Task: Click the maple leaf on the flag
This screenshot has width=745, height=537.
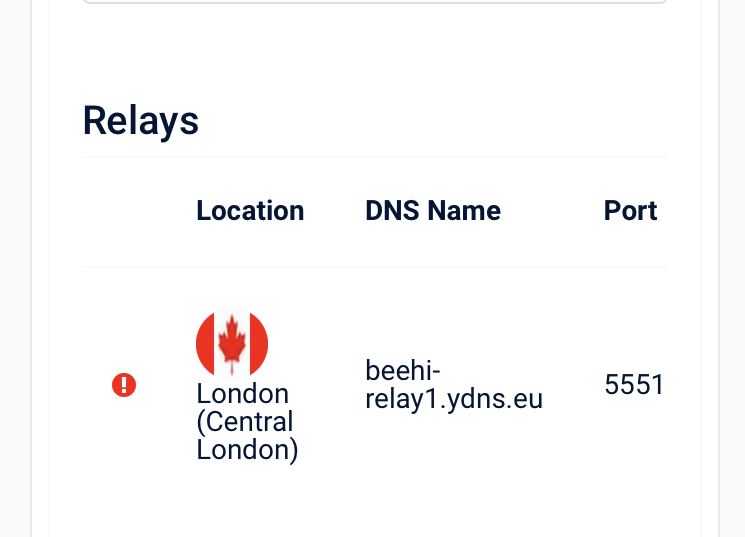Action: (x=232, y=343)
